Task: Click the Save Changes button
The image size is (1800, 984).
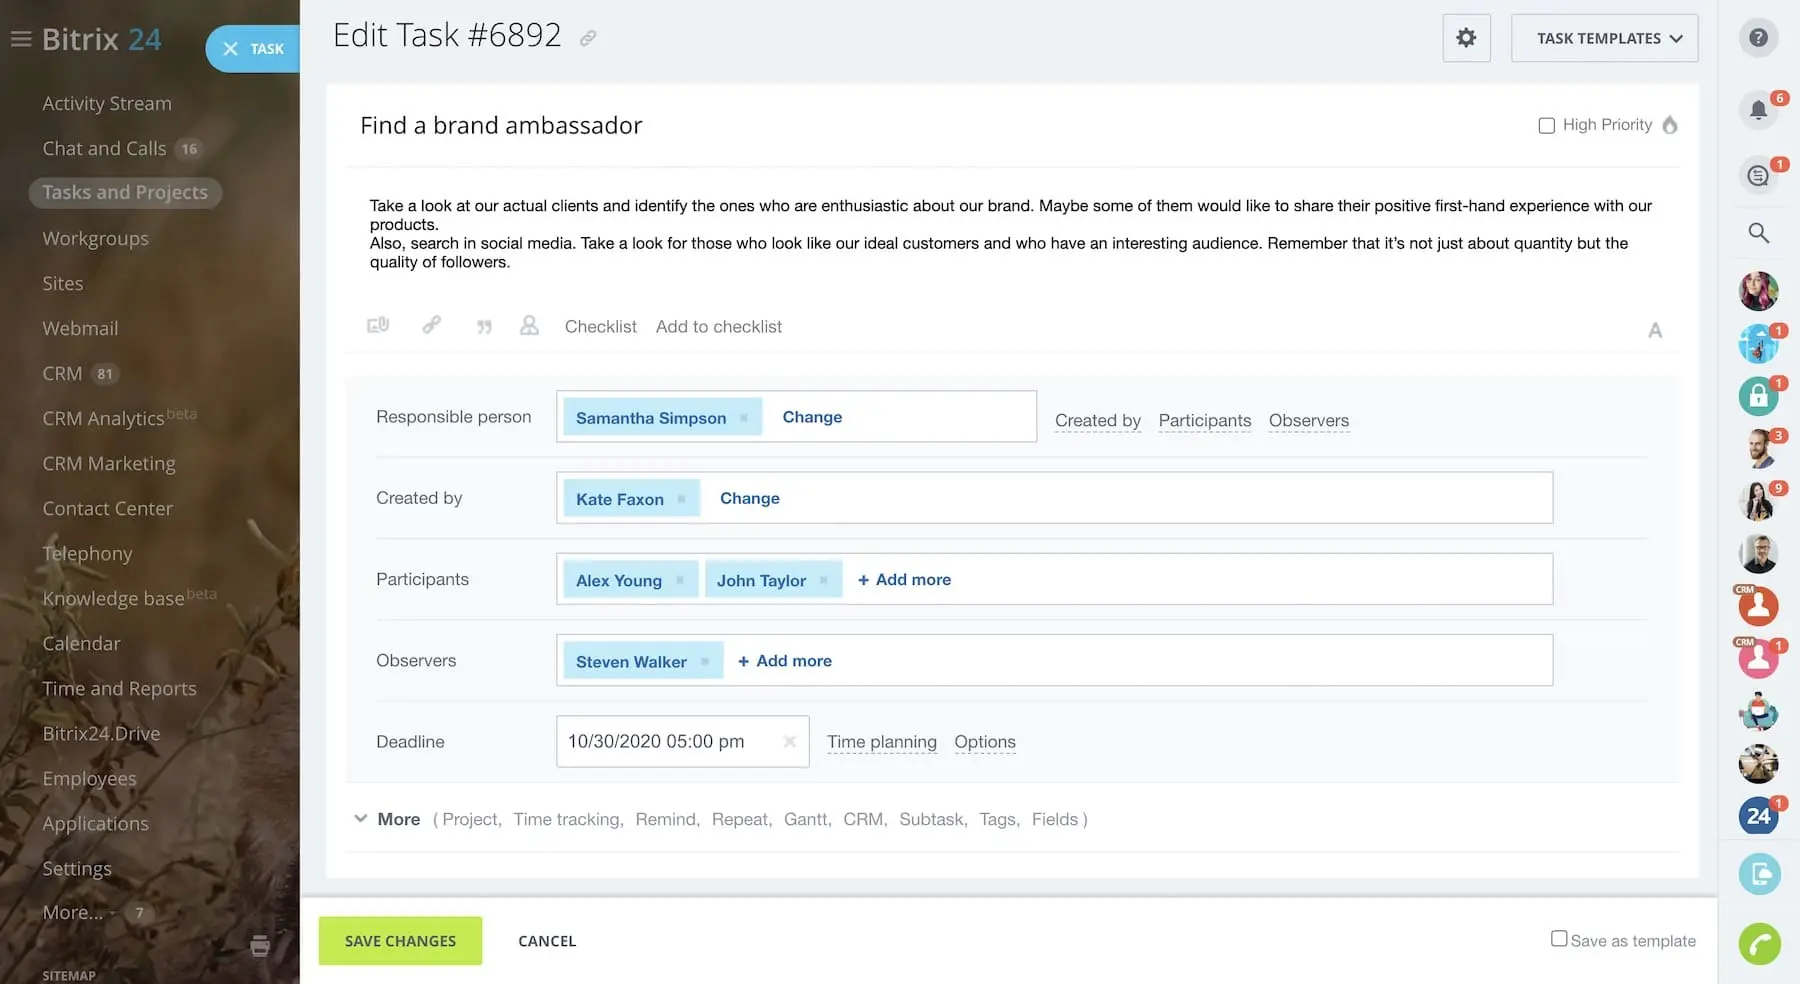Action: (x=400, y=941)
